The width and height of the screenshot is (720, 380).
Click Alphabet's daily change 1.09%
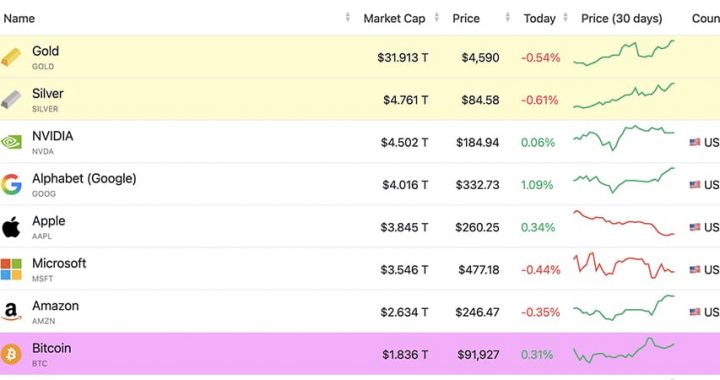coord(537,185)
